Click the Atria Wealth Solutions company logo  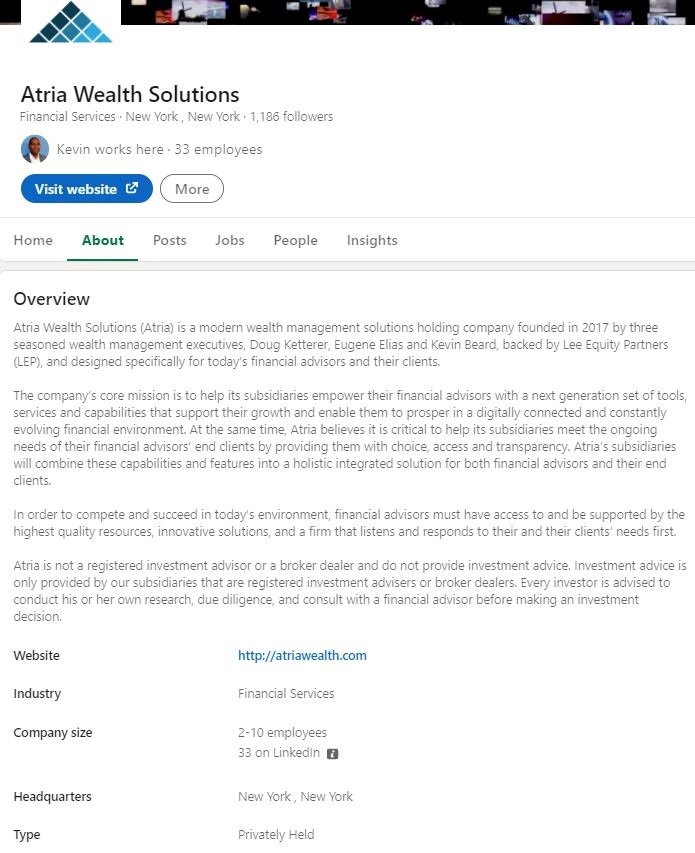pos(70,22)
